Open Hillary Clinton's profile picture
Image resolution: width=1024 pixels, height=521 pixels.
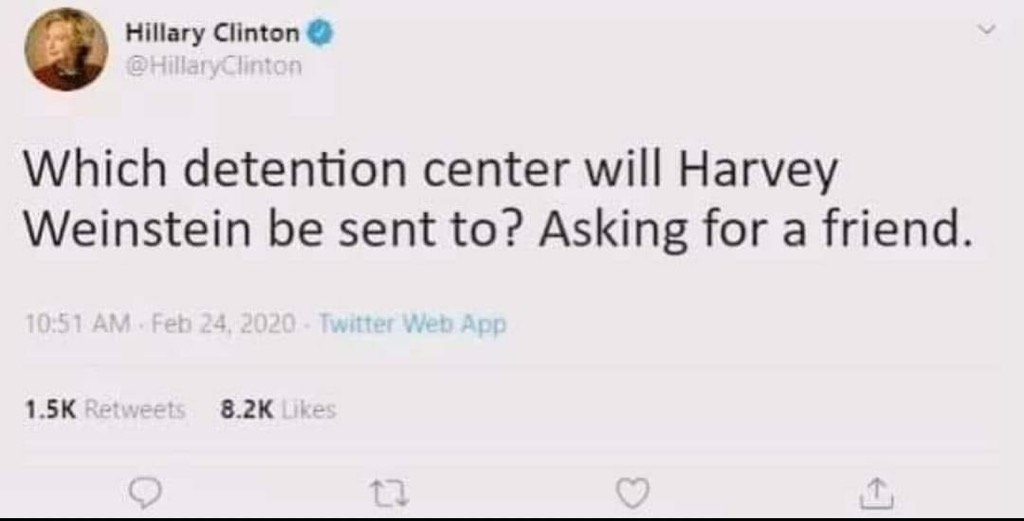(x=66, y=50)
